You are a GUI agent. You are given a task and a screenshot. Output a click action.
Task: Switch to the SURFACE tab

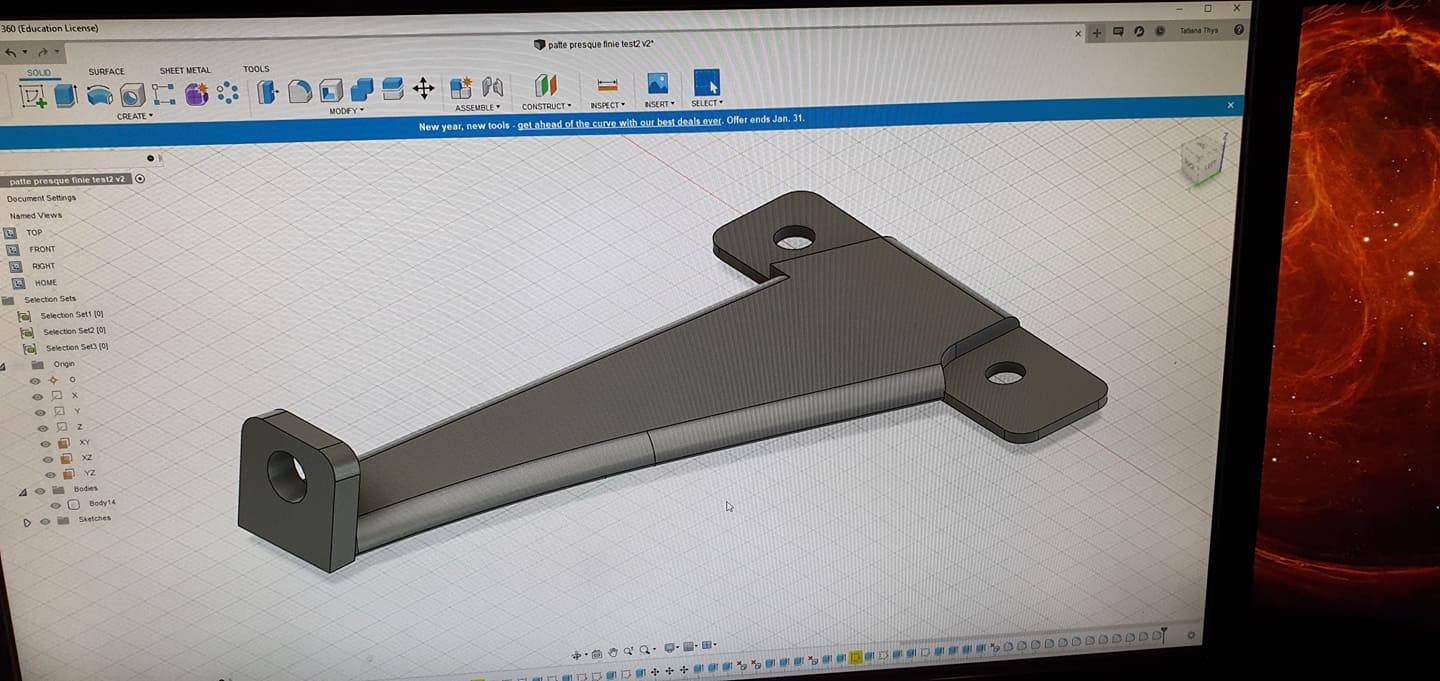click(x=106, y=72)
